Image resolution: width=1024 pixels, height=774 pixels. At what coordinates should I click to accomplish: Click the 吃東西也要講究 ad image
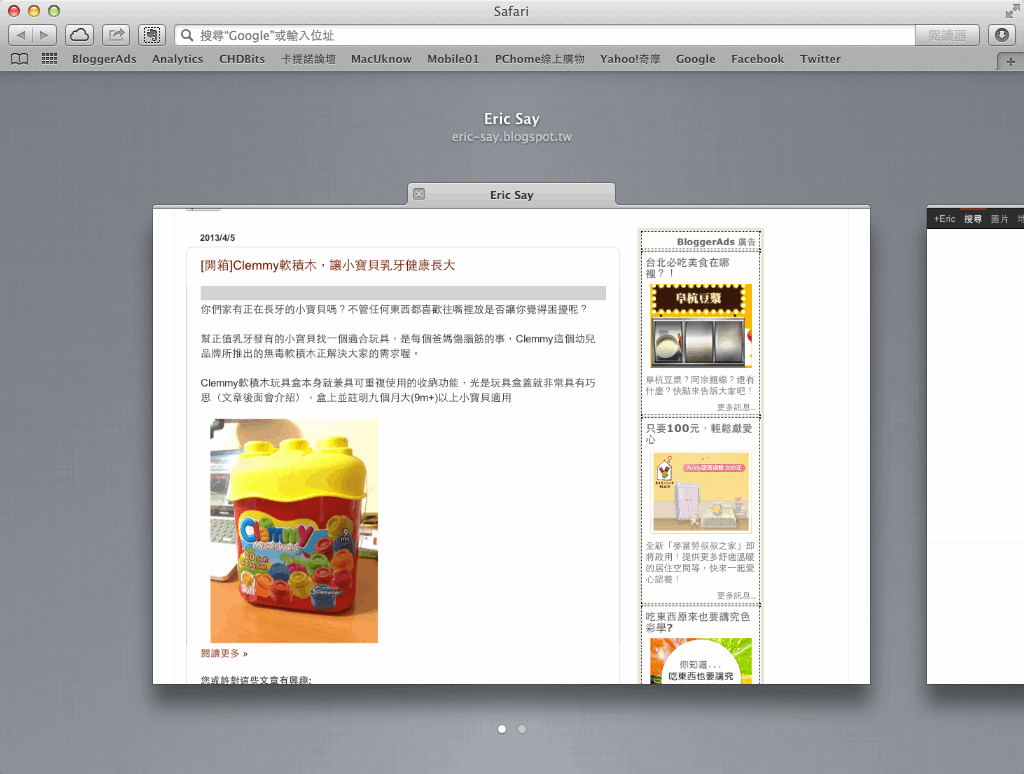701,661
